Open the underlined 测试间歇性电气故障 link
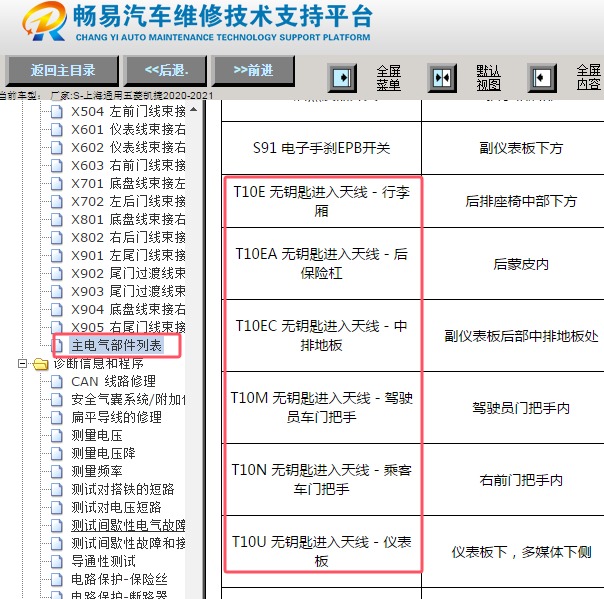The image size is (604, 599). pos(128,525)
